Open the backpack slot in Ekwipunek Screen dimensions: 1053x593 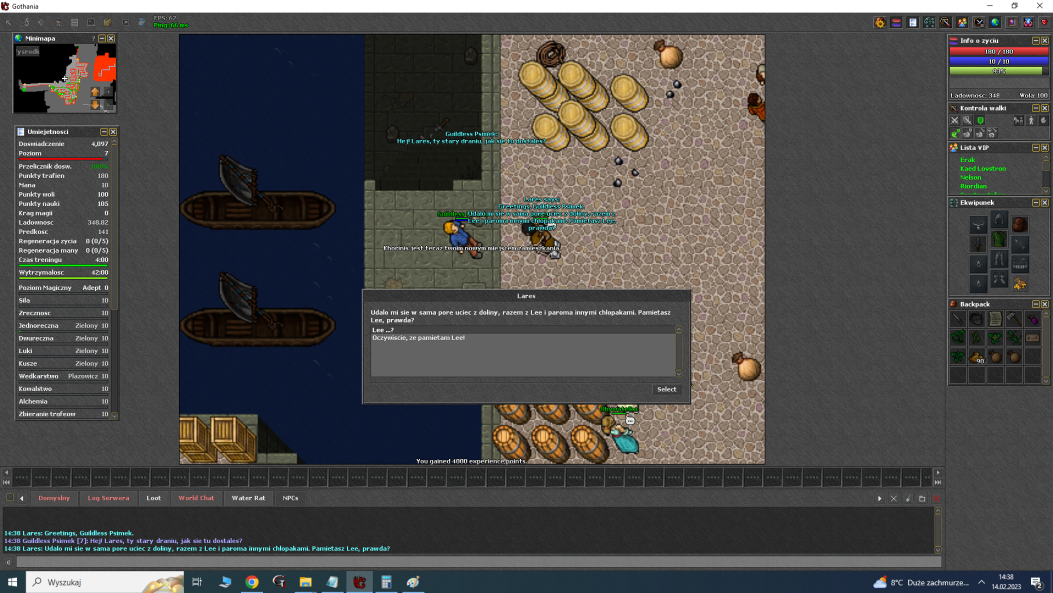(x=1019, y=224)
